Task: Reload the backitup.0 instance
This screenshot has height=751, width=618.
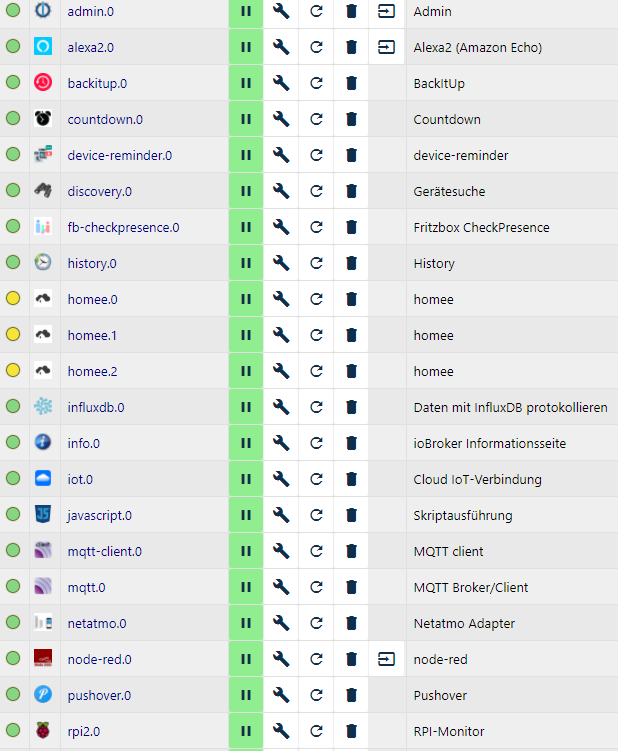Action: [316, 83]
